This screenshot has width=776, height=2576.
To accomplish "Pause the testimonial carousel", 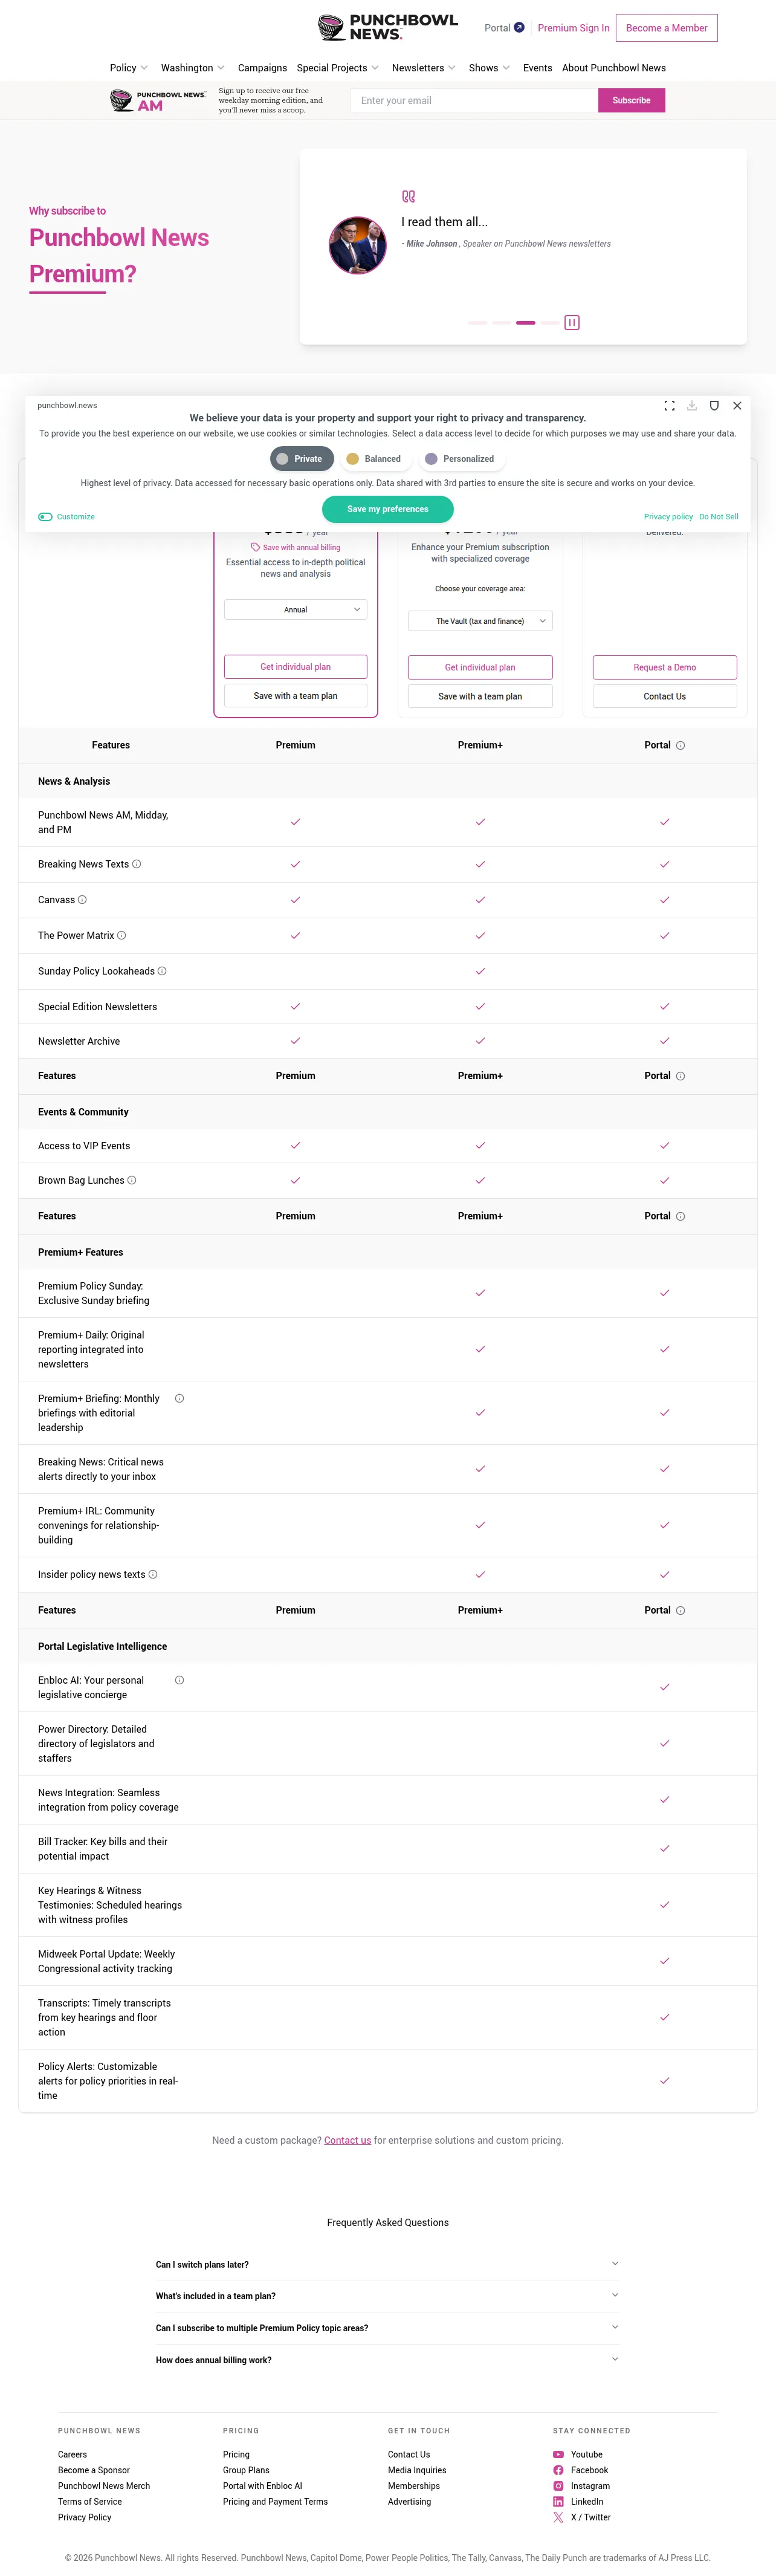I will click(572, 322).
